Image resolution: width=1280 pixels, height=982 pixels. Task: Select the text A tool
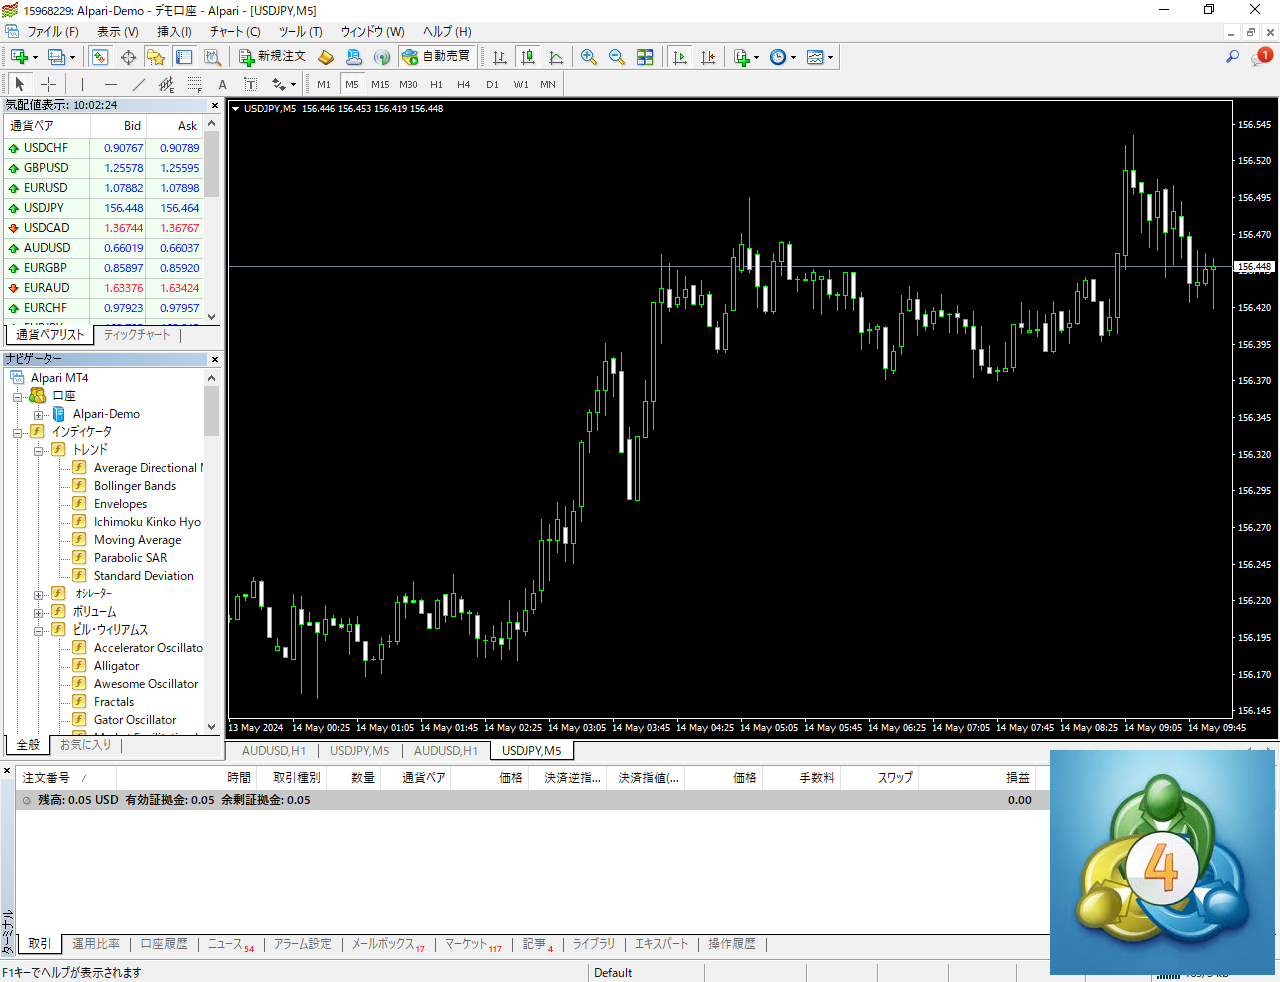[222, 85]
